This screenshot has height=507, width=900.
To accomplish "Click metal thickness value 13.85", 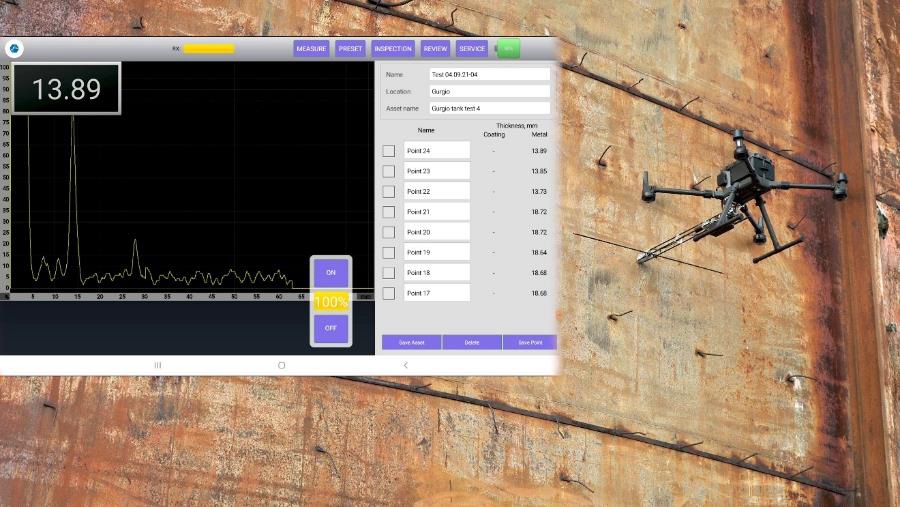I will 539,171.
